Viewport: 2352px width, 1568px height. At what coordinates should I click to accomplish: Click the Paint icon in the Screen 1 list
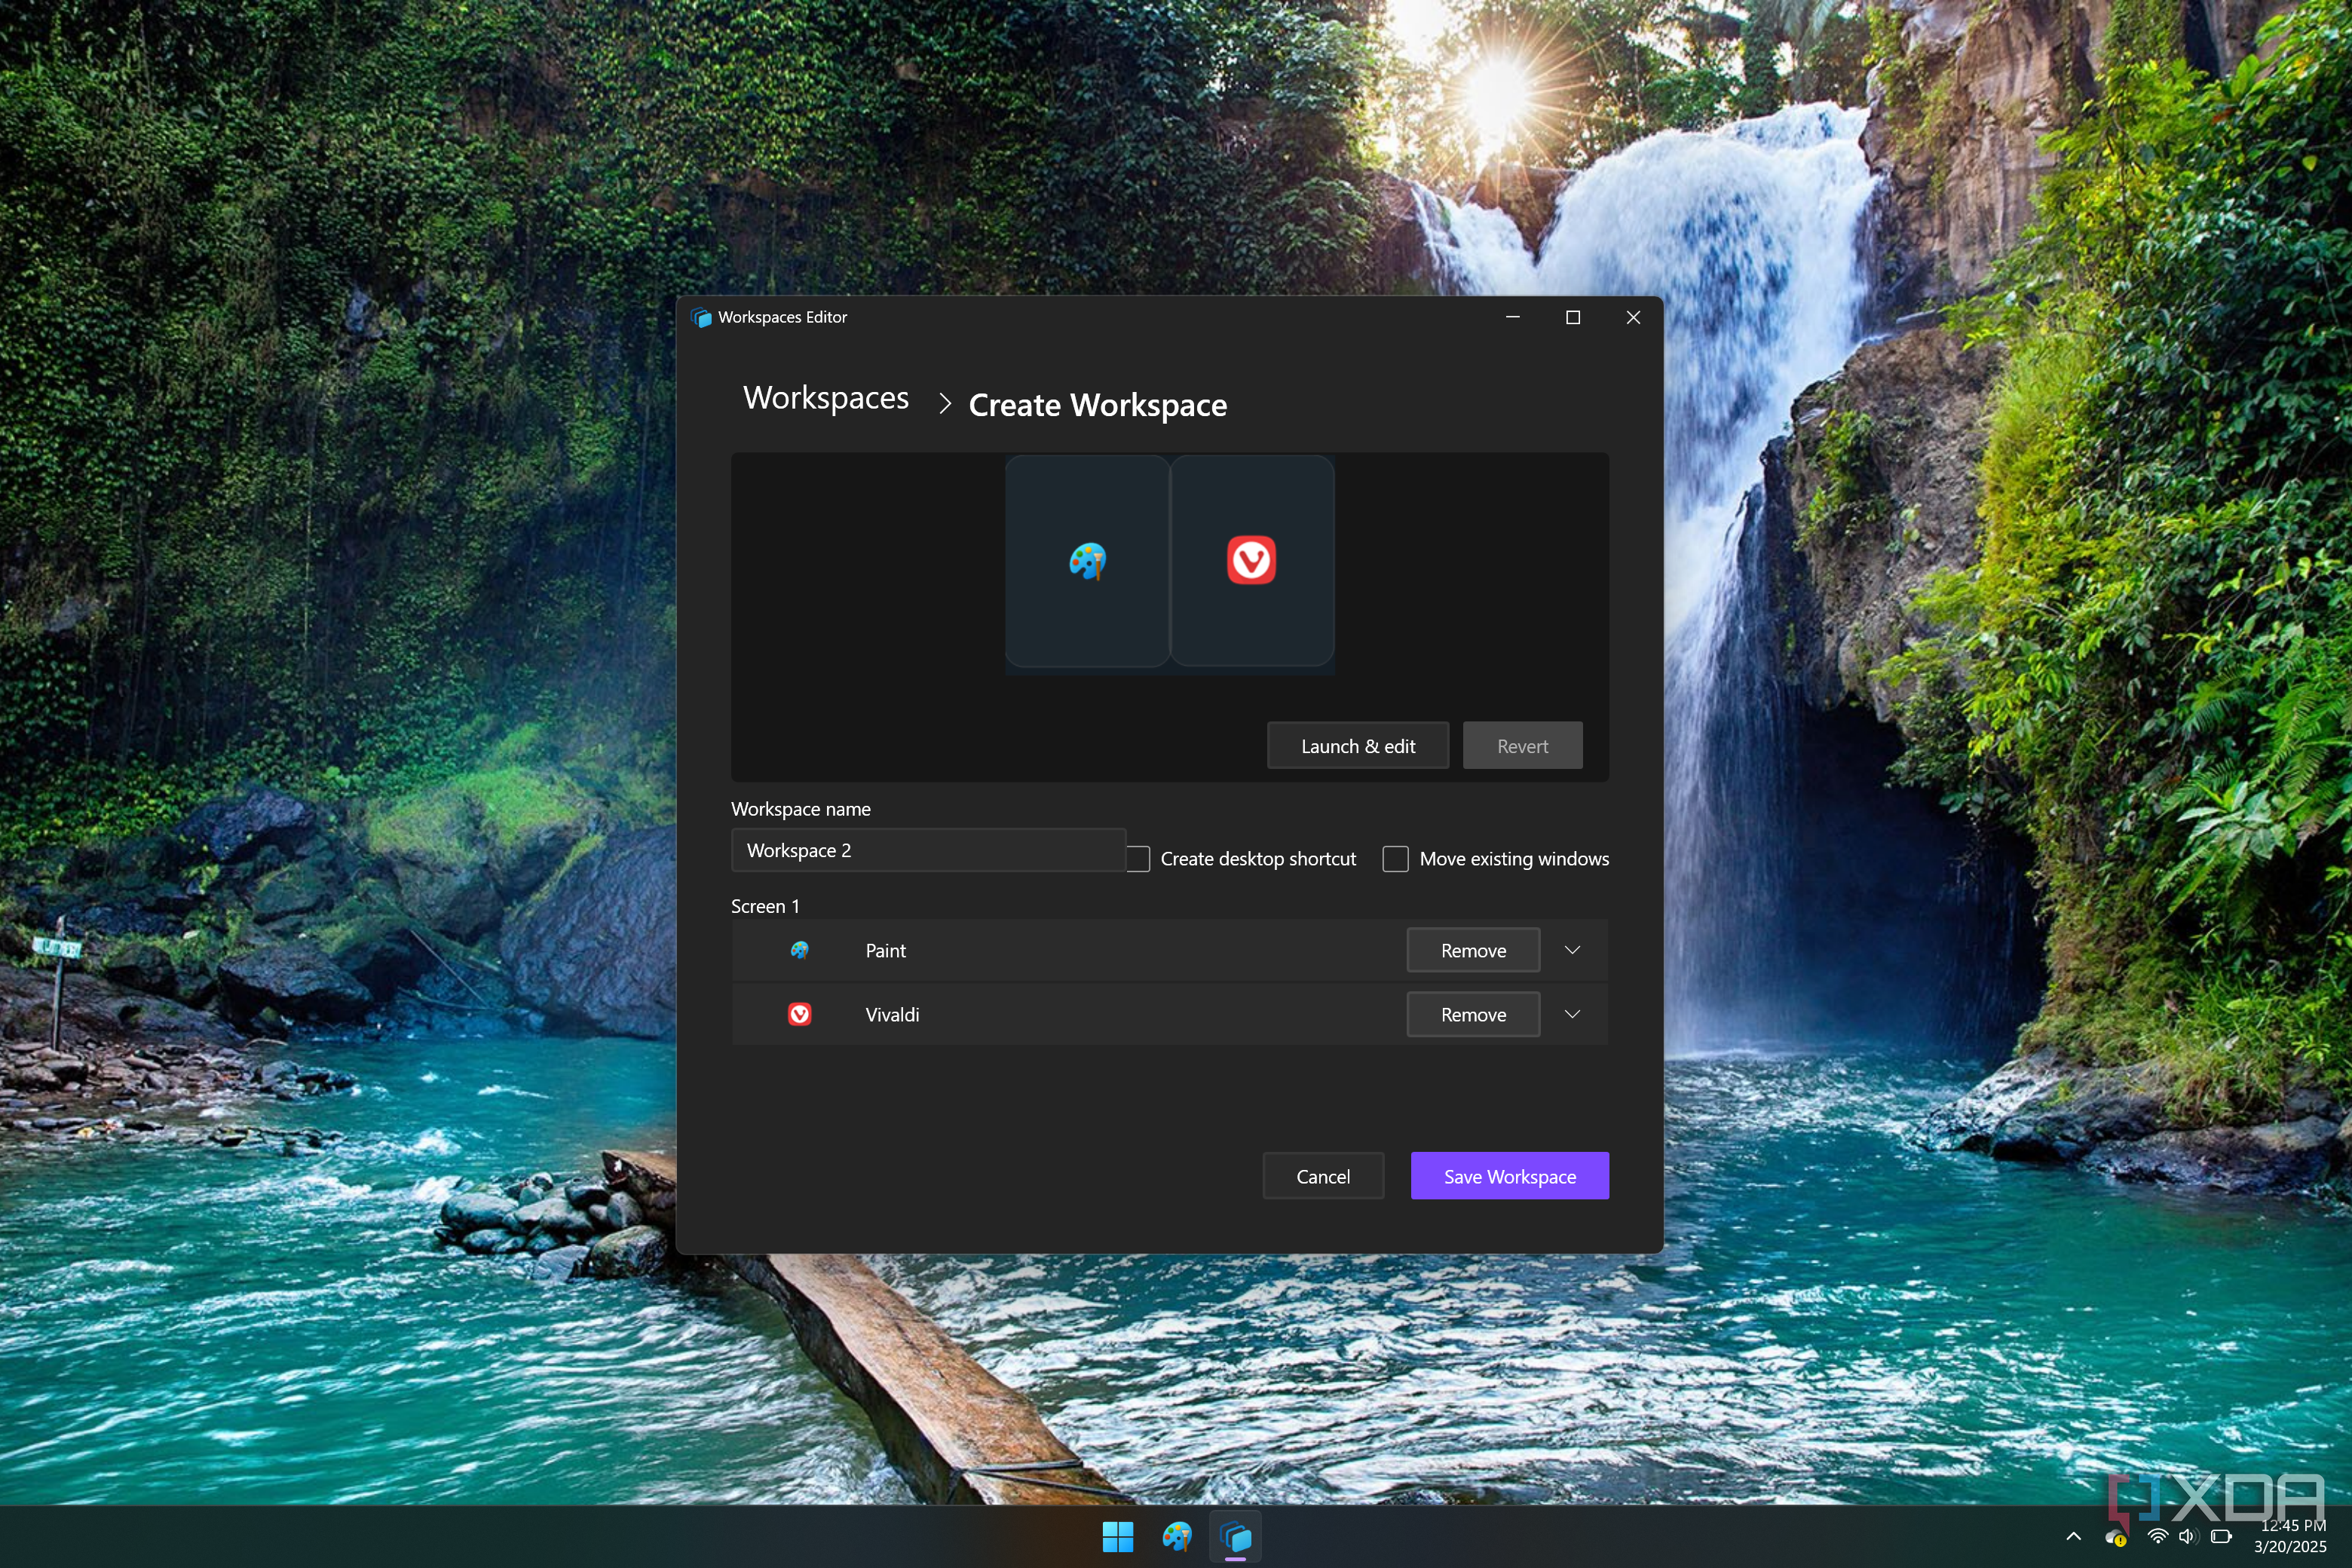click(x=799, y=950)
